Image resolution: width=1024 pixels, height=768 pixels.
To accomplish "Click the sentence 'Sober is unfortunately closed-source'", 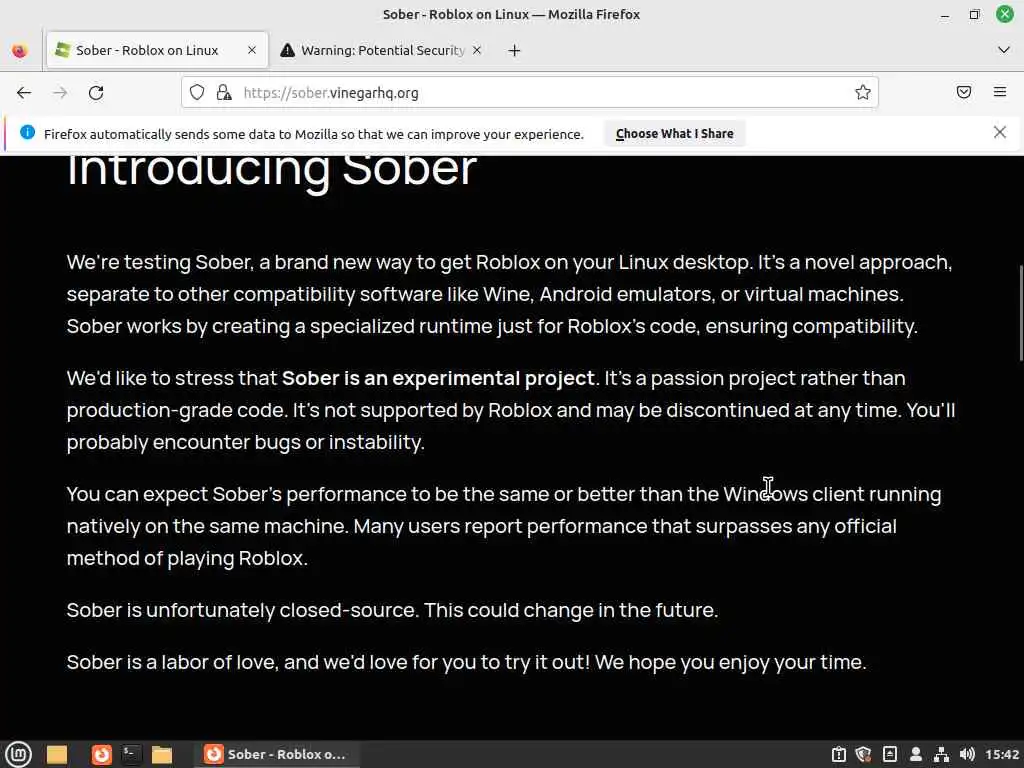I will (242, 610).
